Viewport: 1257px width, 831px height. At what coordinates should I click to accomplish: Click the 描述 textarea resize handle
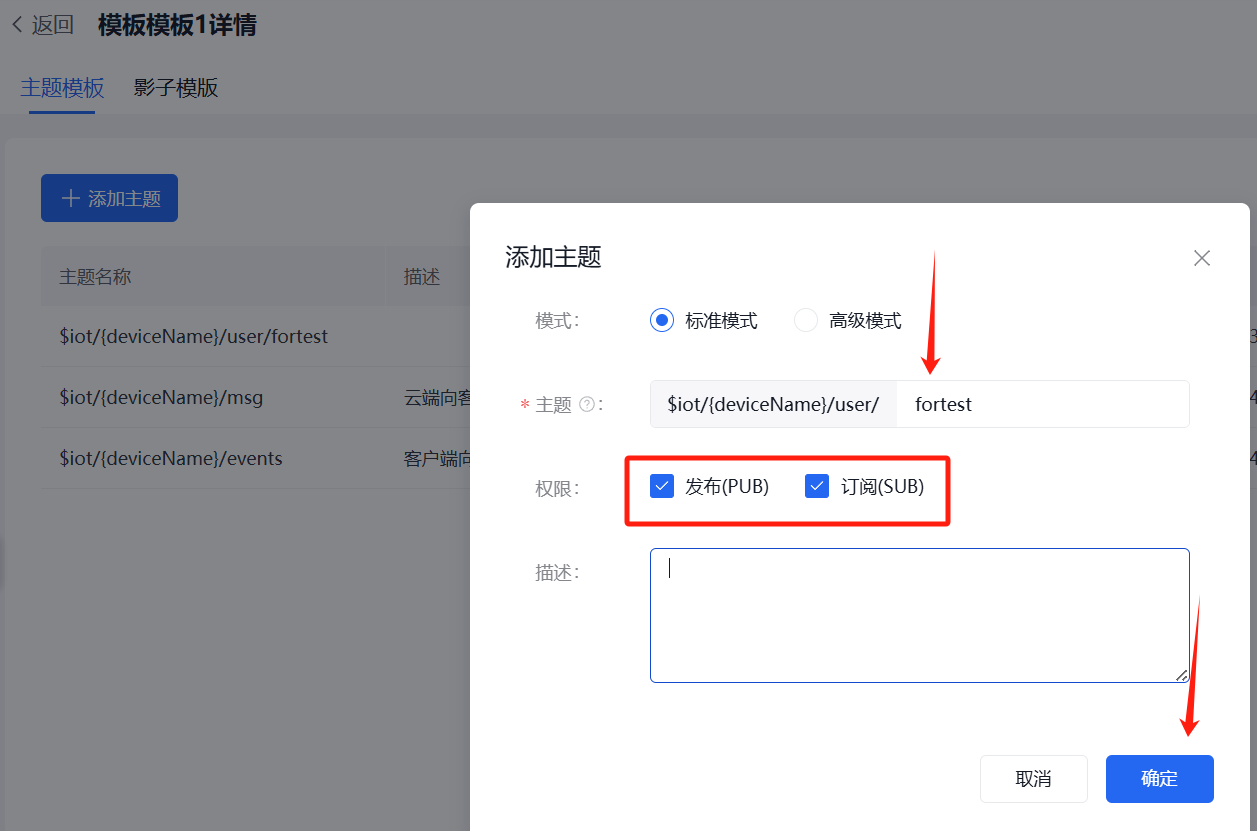pos(1181,675)
